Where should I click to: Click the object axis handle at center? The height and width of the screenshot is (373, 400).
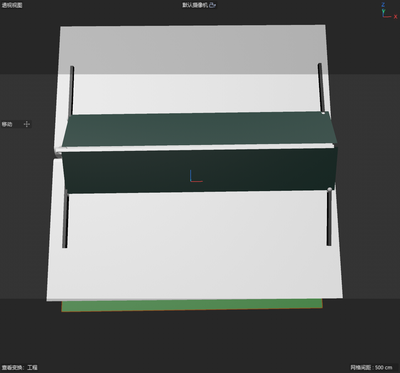click(x=196, y=176)
